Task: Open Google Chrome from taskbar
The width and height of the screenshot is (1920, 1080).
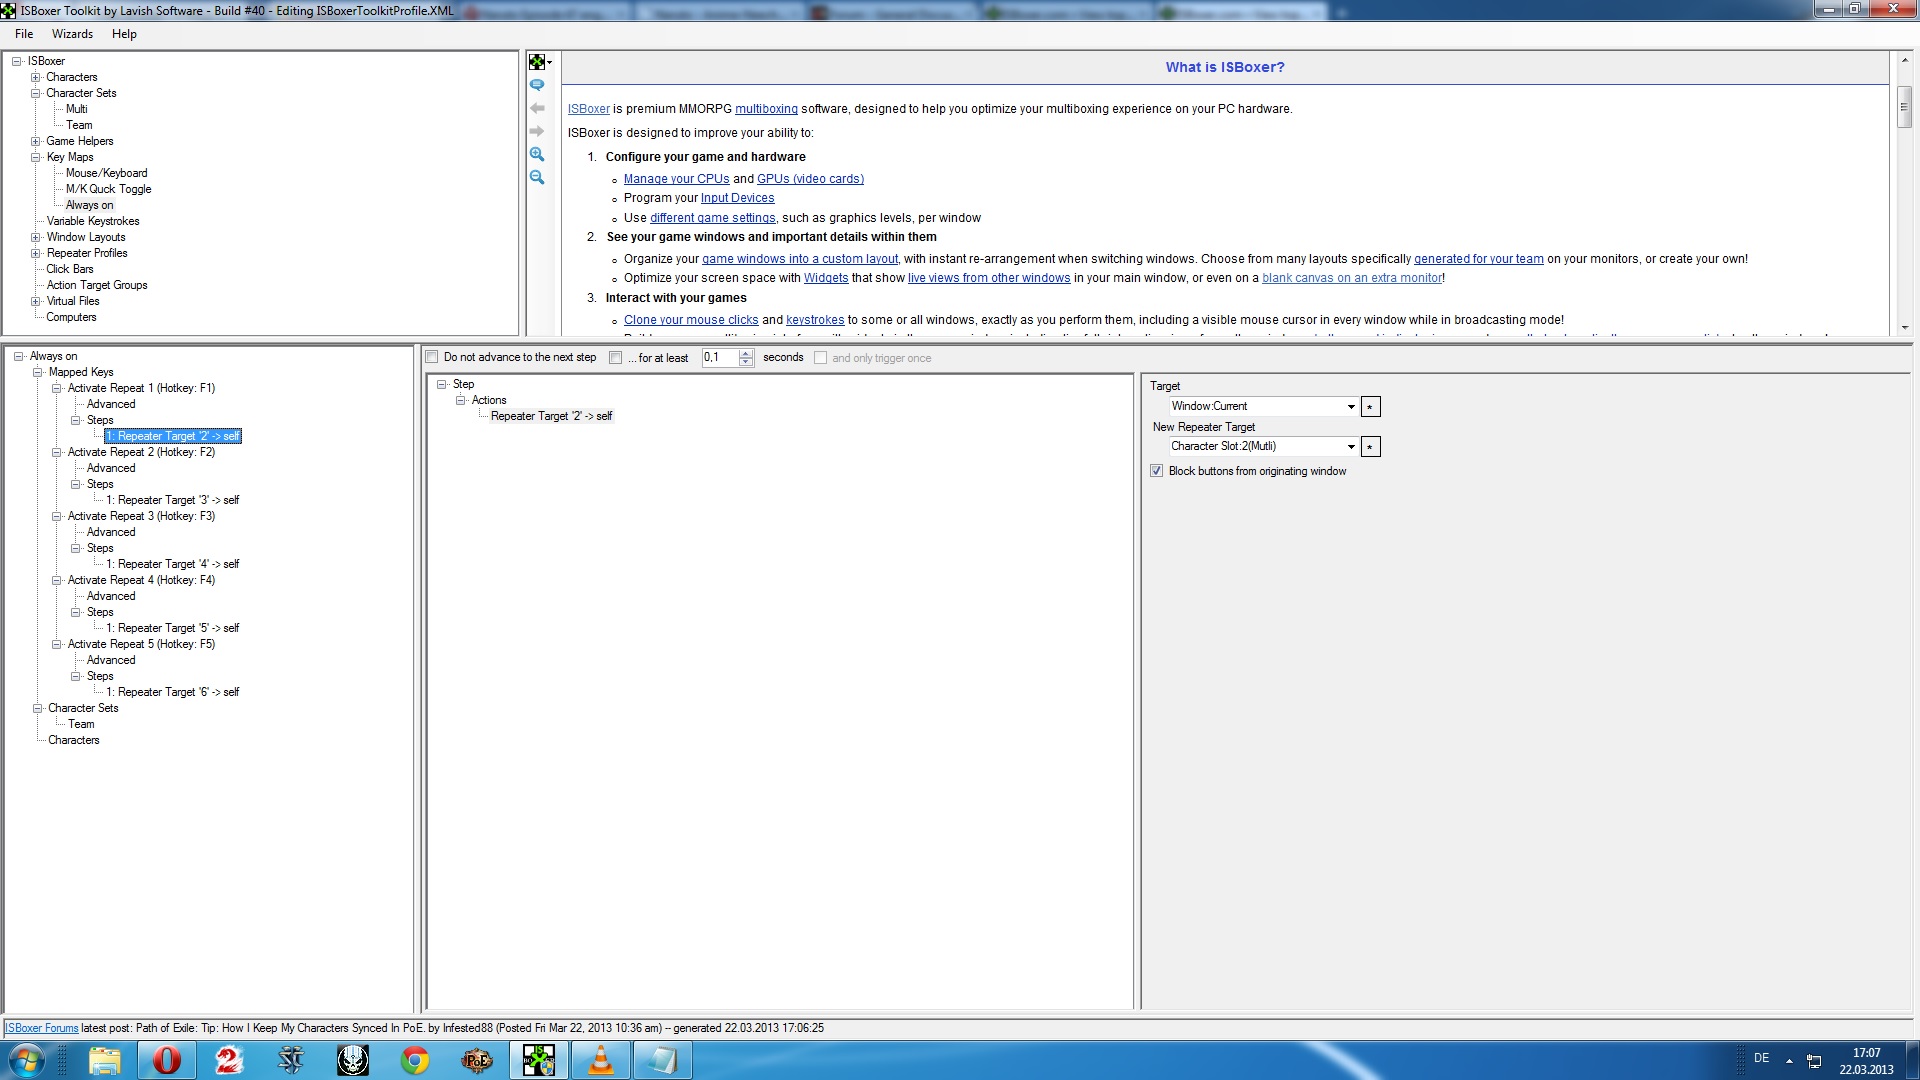Action: pyautogui.click(x=415, y=1060)
